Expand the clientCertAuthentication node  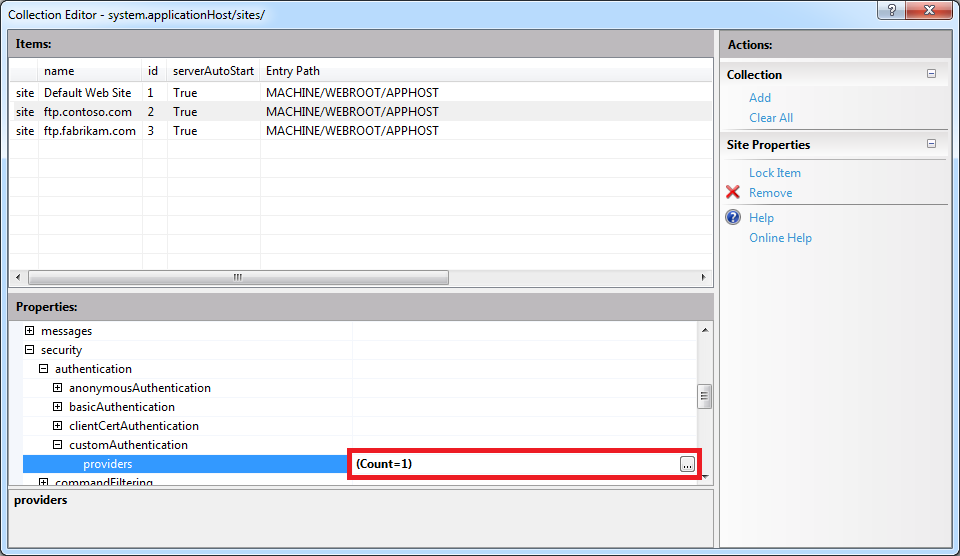[58, 426]
